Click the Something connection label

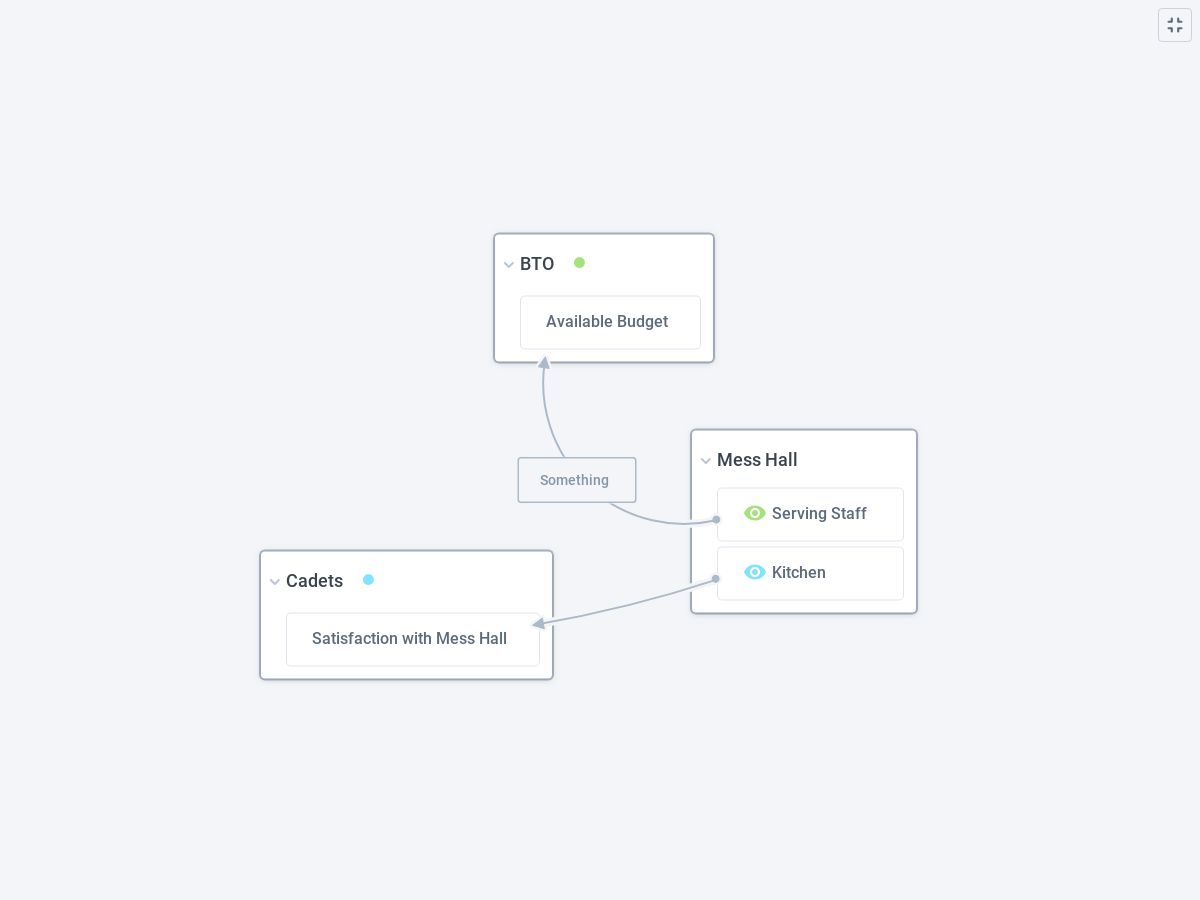[x=575, y=480]
